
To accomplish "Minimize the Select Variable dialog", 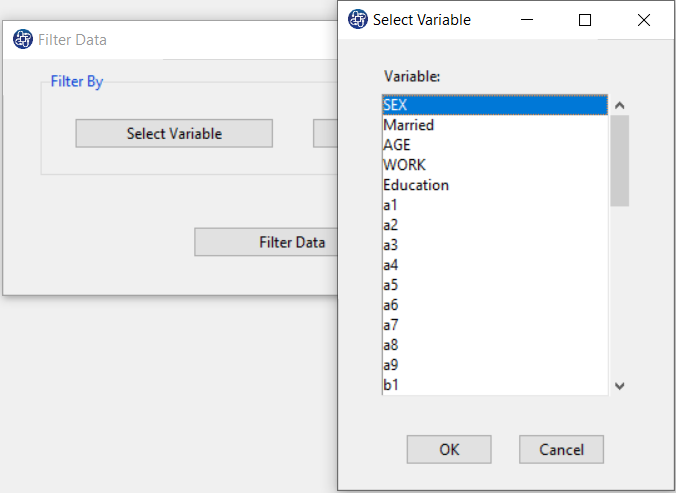I will pos(527,20).
